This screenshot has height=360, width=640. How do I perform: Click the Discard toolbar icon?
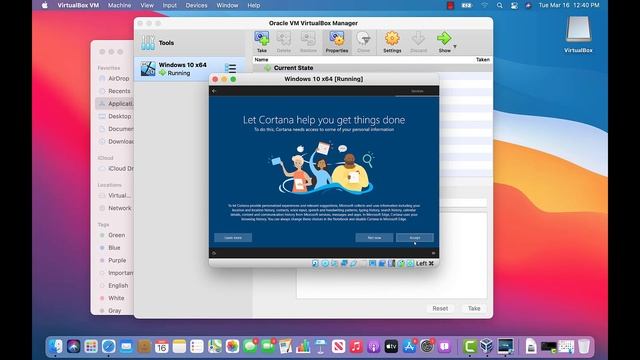pos(418,42)
